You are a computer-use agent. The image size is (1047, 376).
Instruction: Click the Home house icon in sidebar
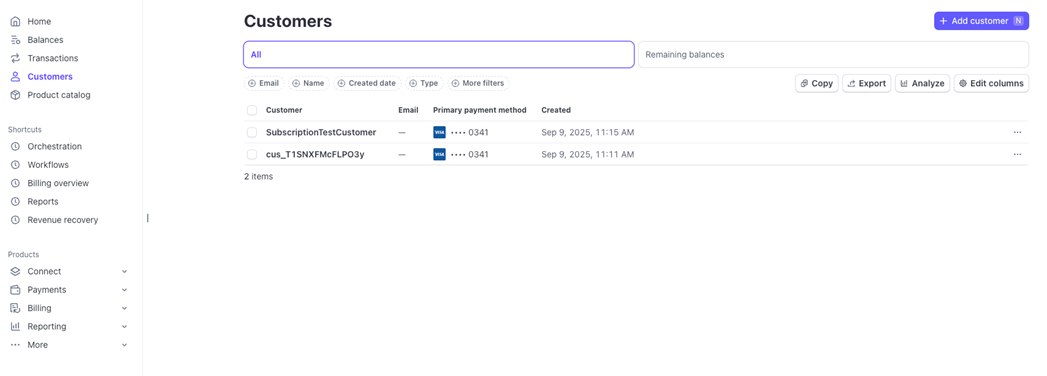[x=15, y=21]
